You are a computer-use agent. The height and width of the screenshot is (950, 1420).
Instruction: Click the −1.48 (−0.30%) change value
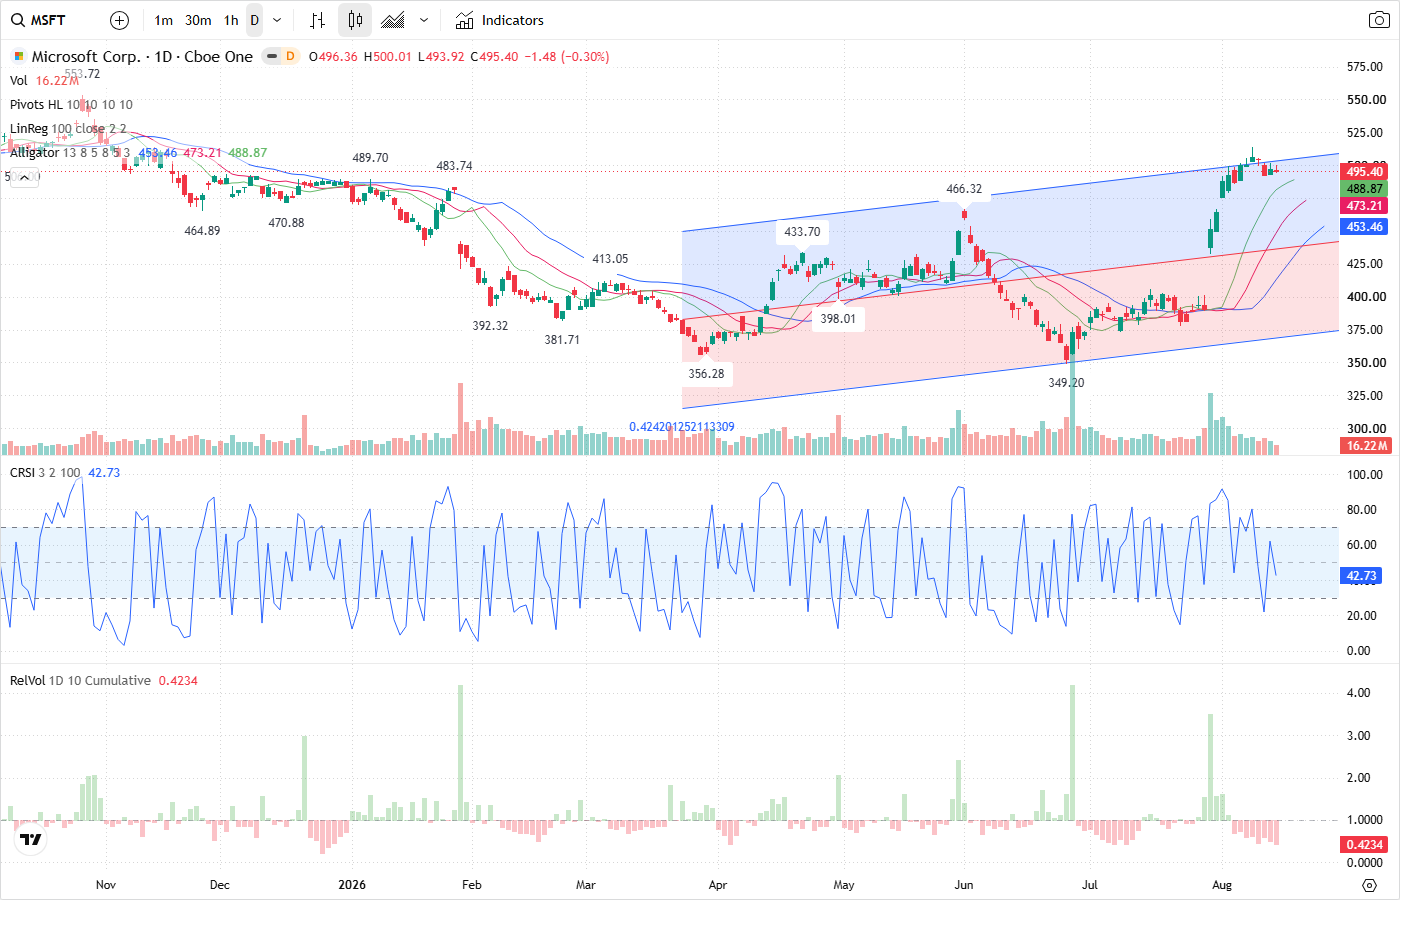click(x=567, y=57)
